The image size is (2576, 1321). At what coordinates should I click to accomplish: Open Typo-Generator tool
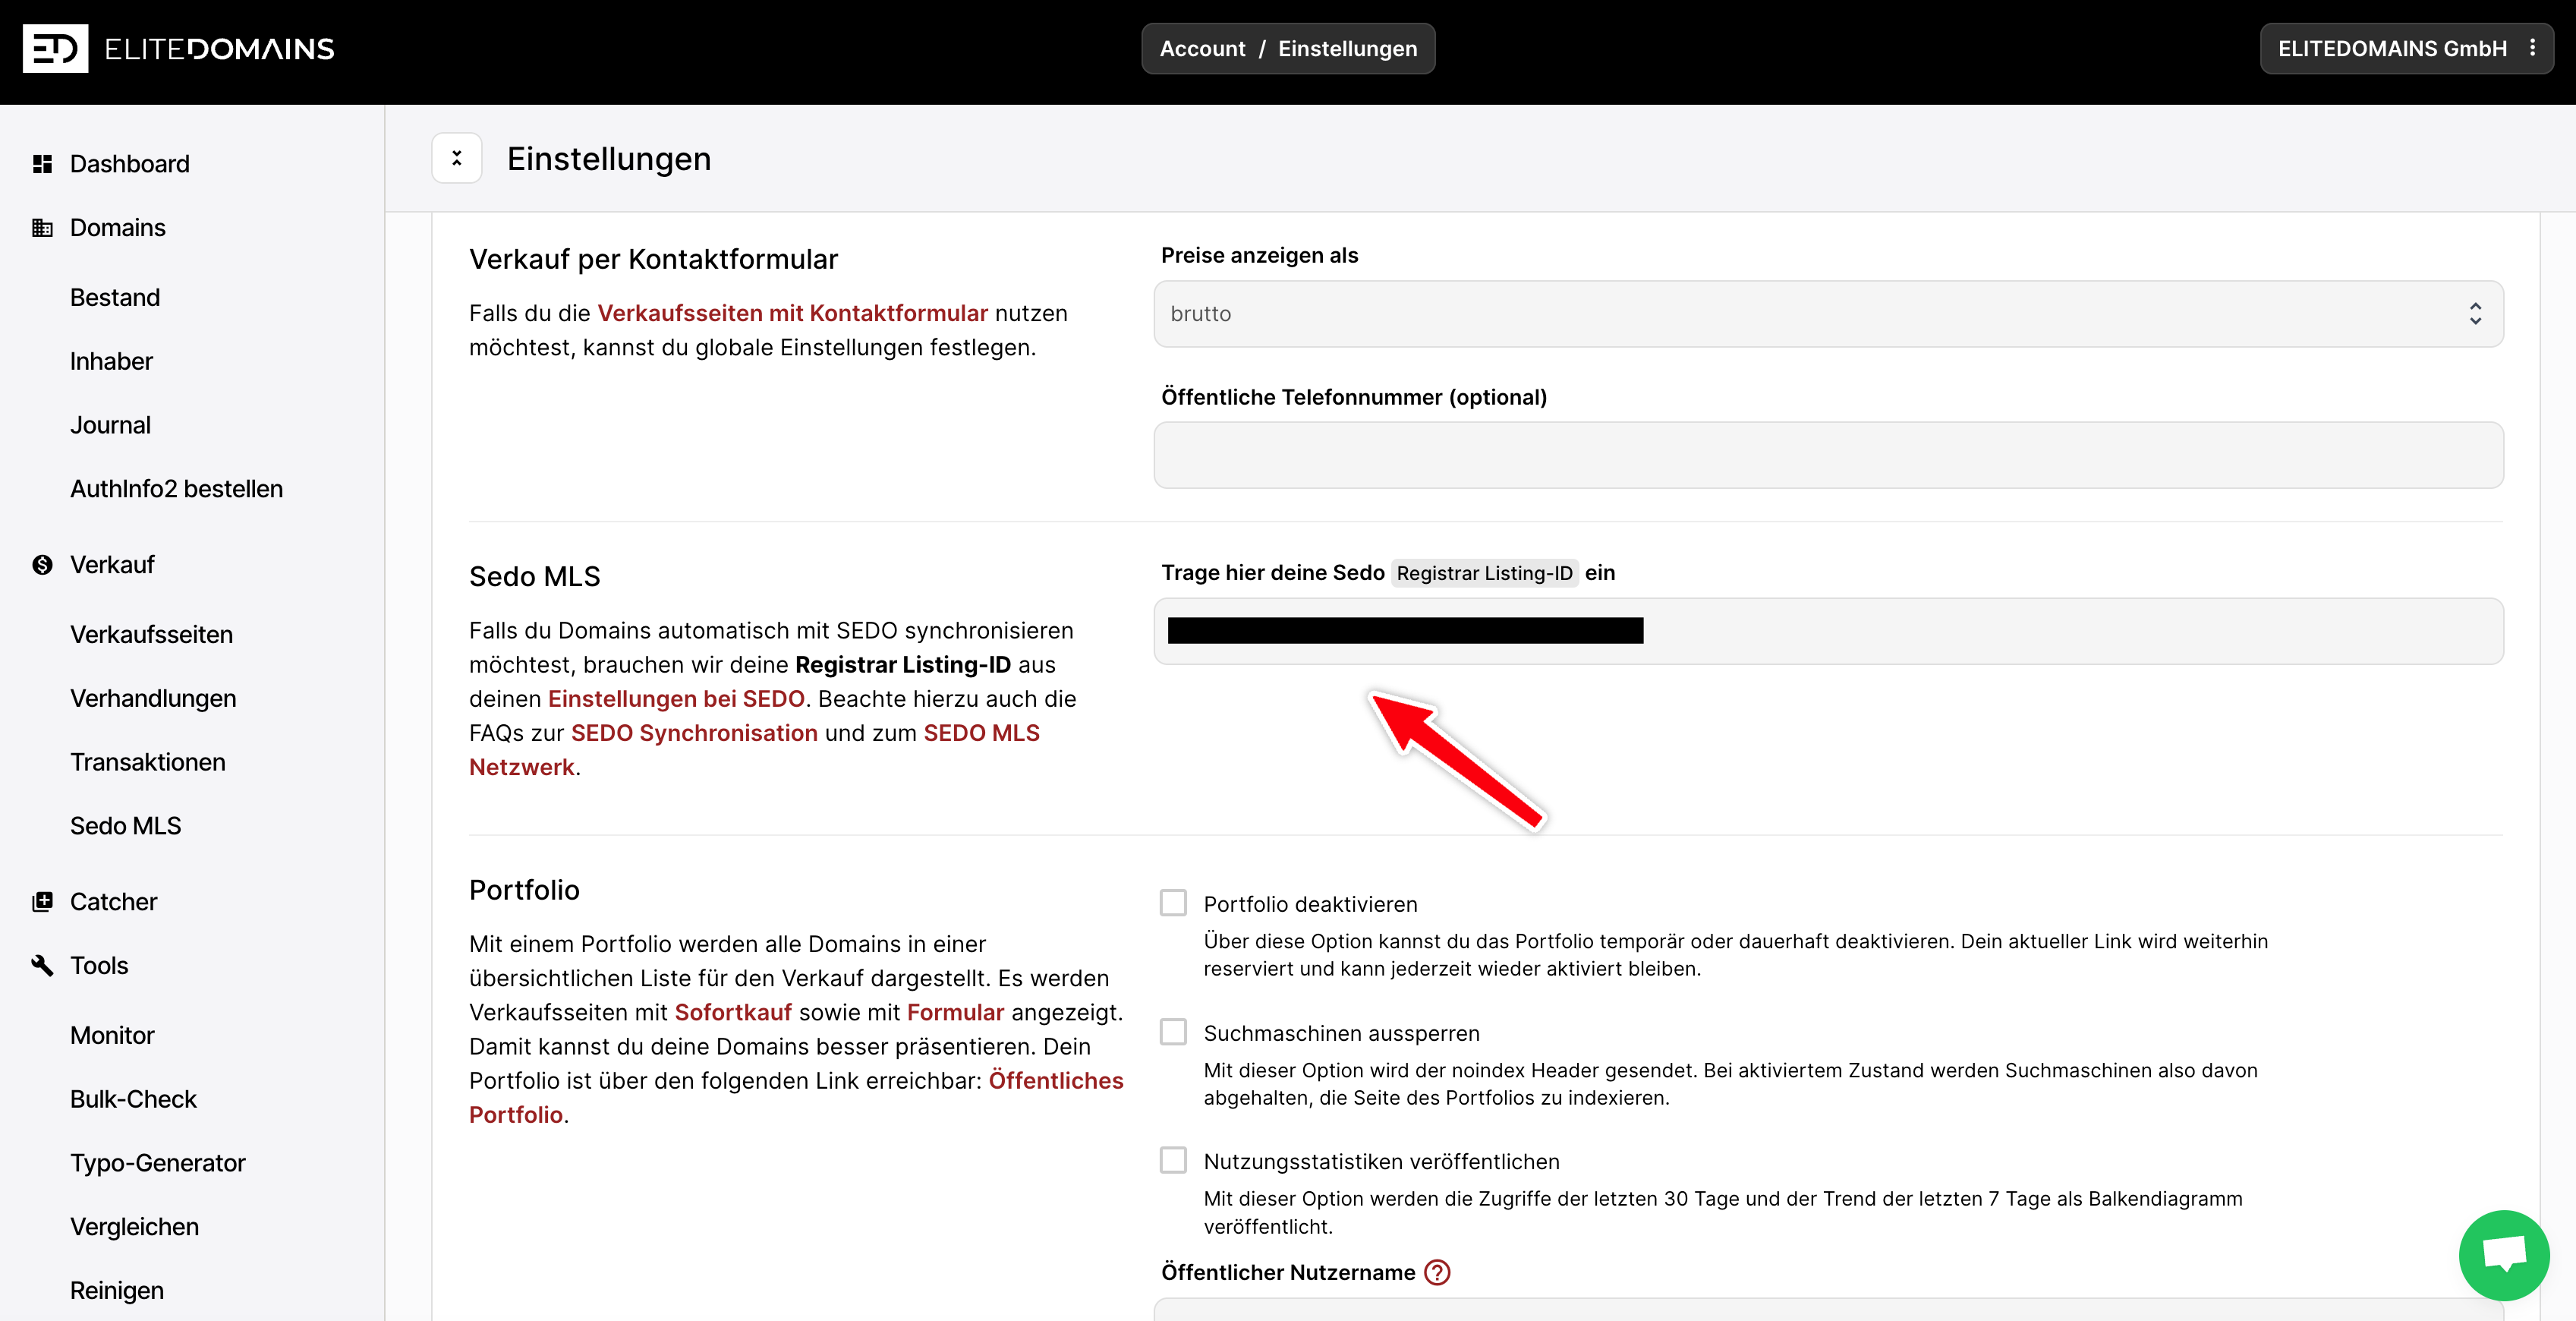(x=157, y=1163)
